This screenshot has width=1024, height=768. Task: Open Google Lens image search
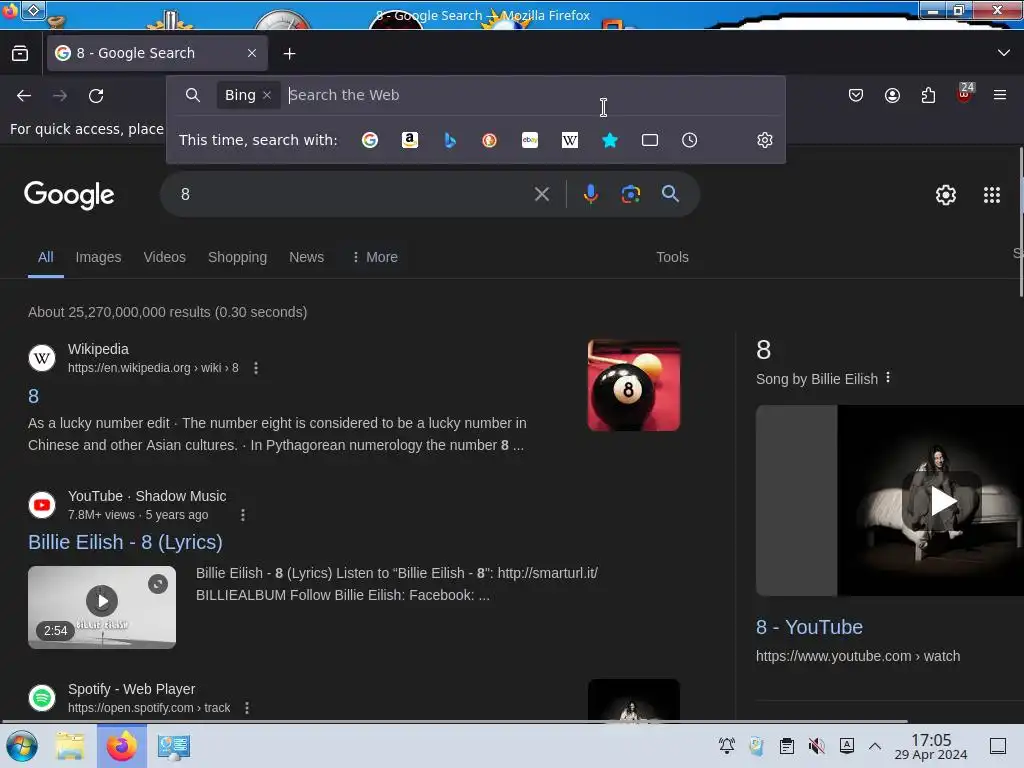pos(630,194)
